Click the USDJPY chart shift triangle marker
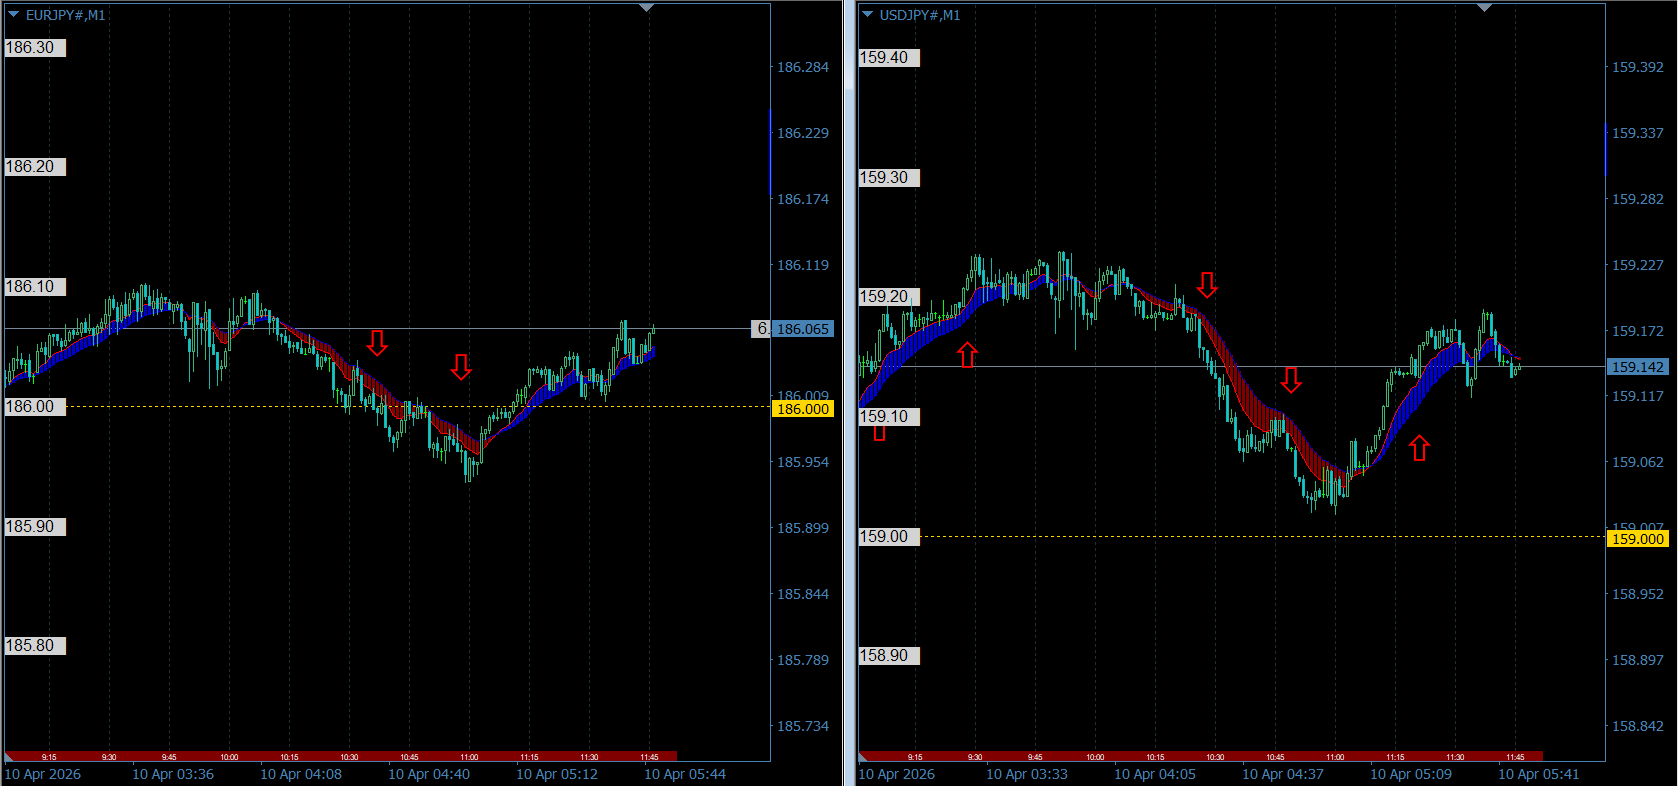The height and width of the screenshot is (786, 1678). point(1484,8)
